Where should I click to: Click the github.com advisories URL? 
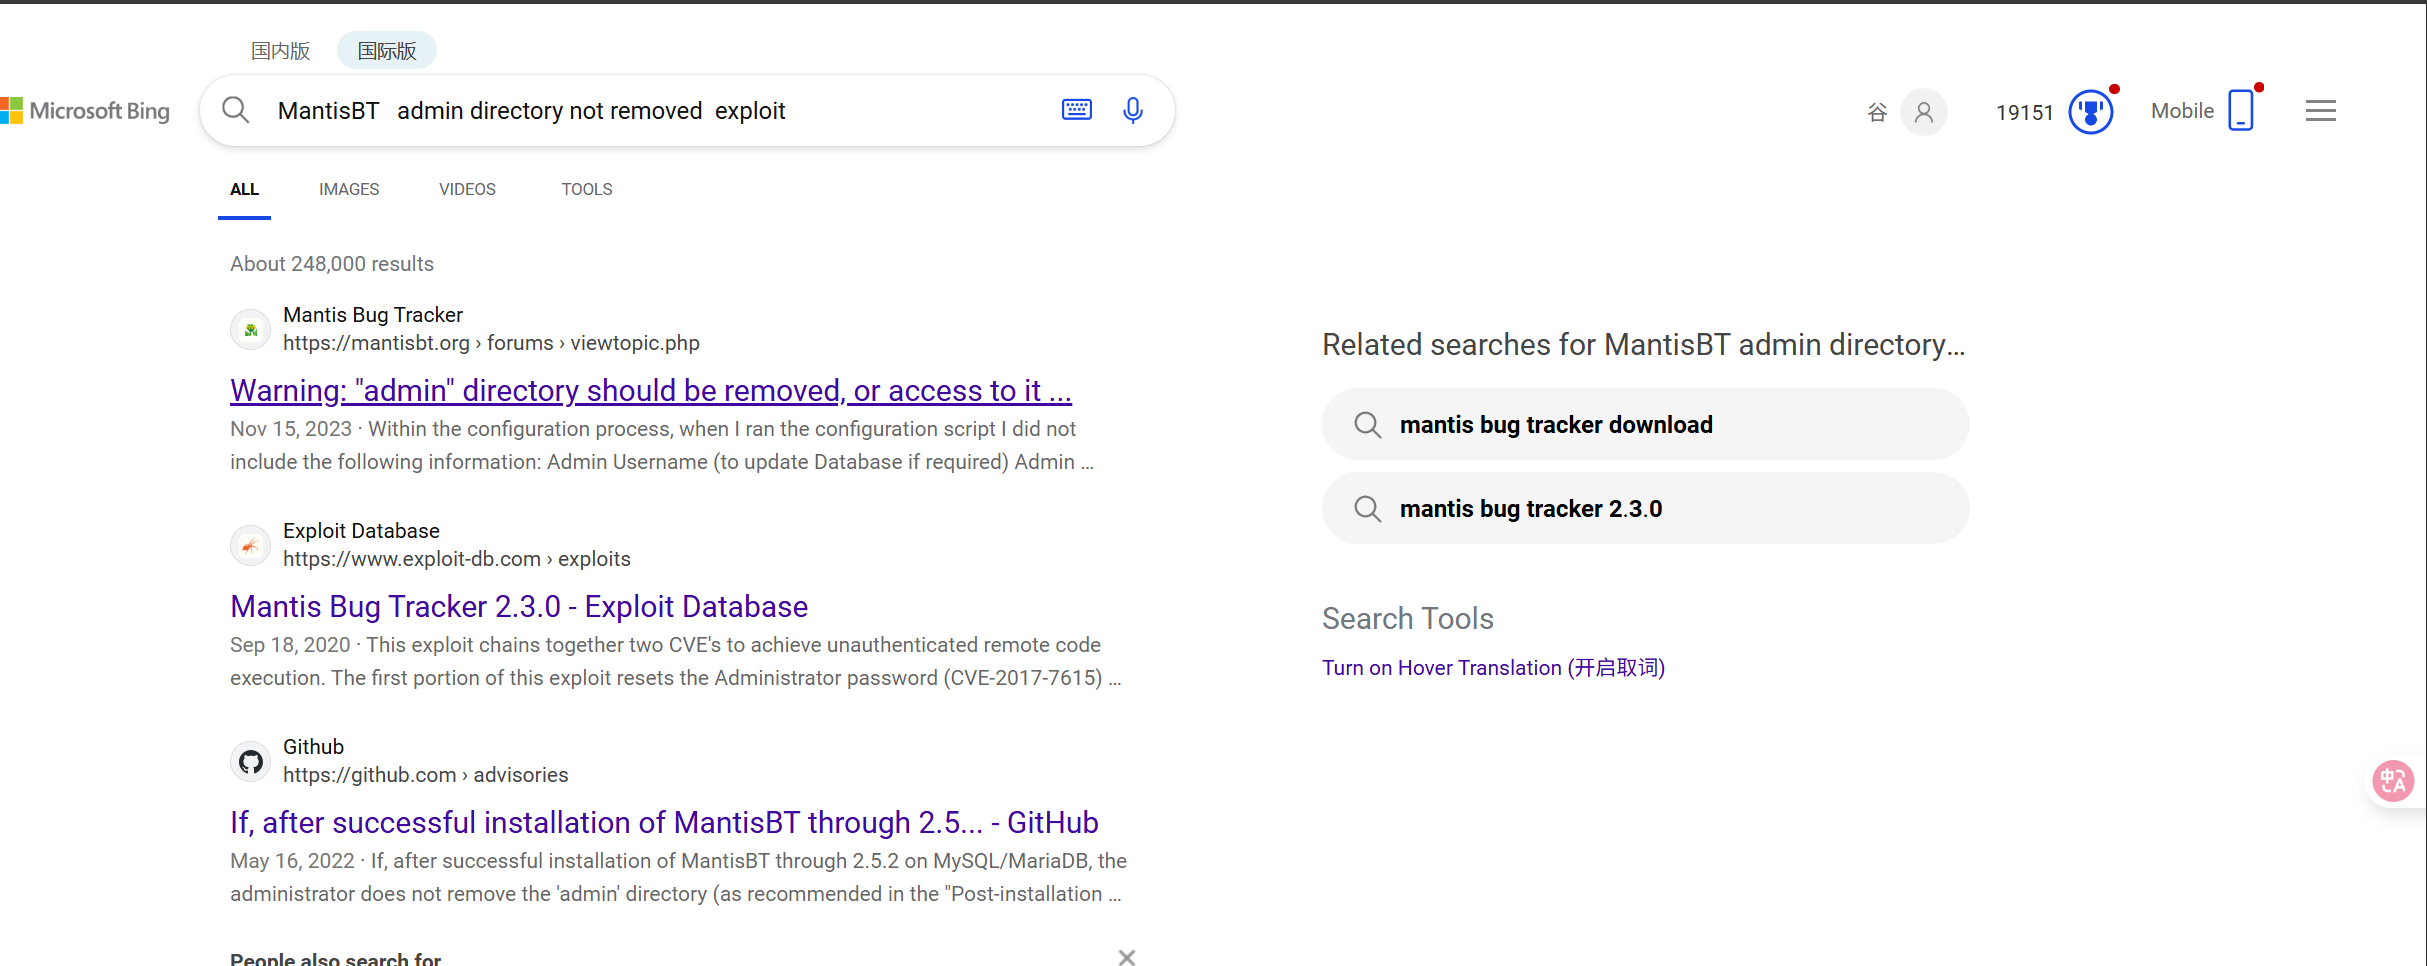tap(425, 775)
